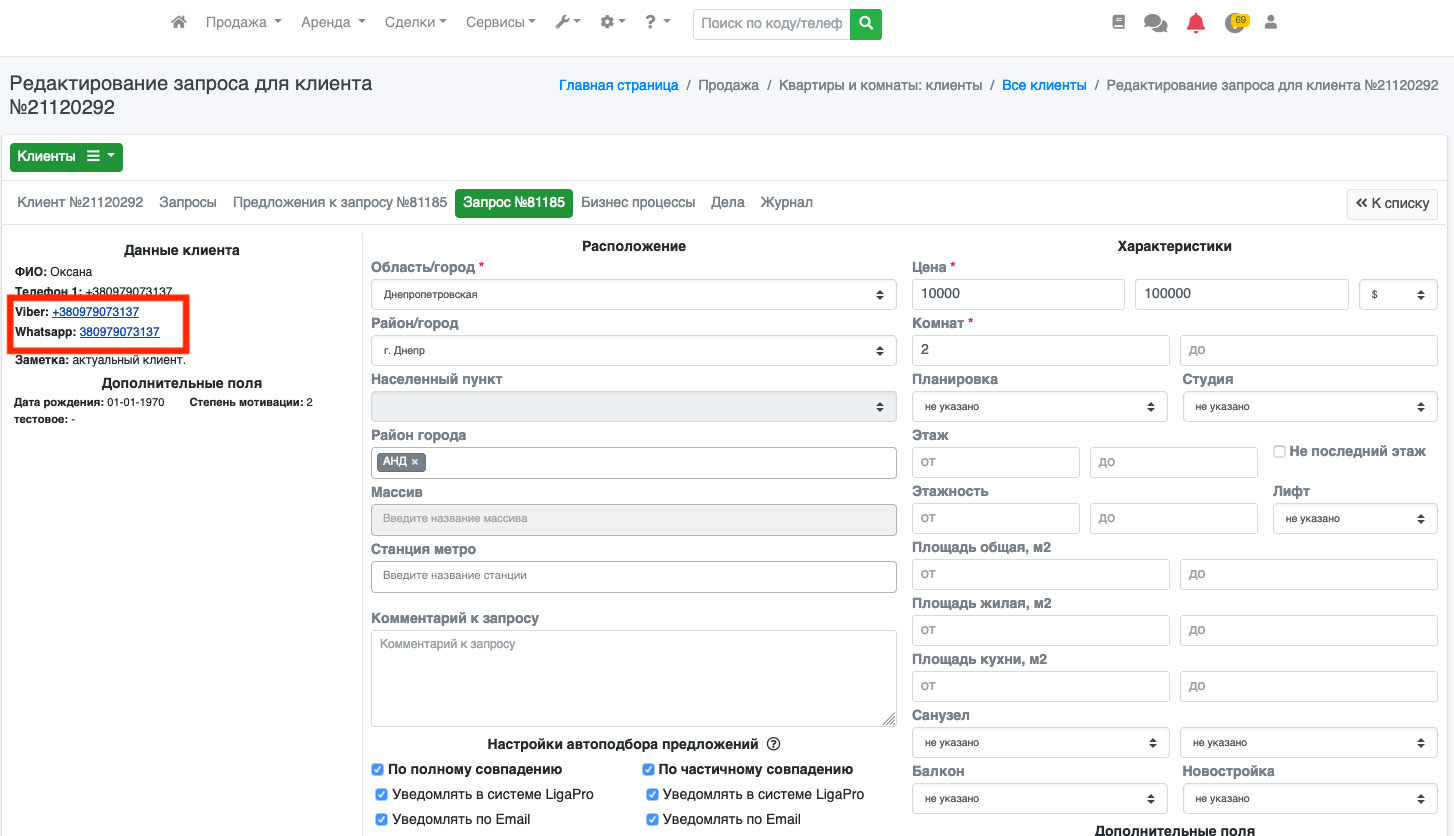Click the green search magnifier button
Screen dimensions: 1454x836
(x=866, y=23)
